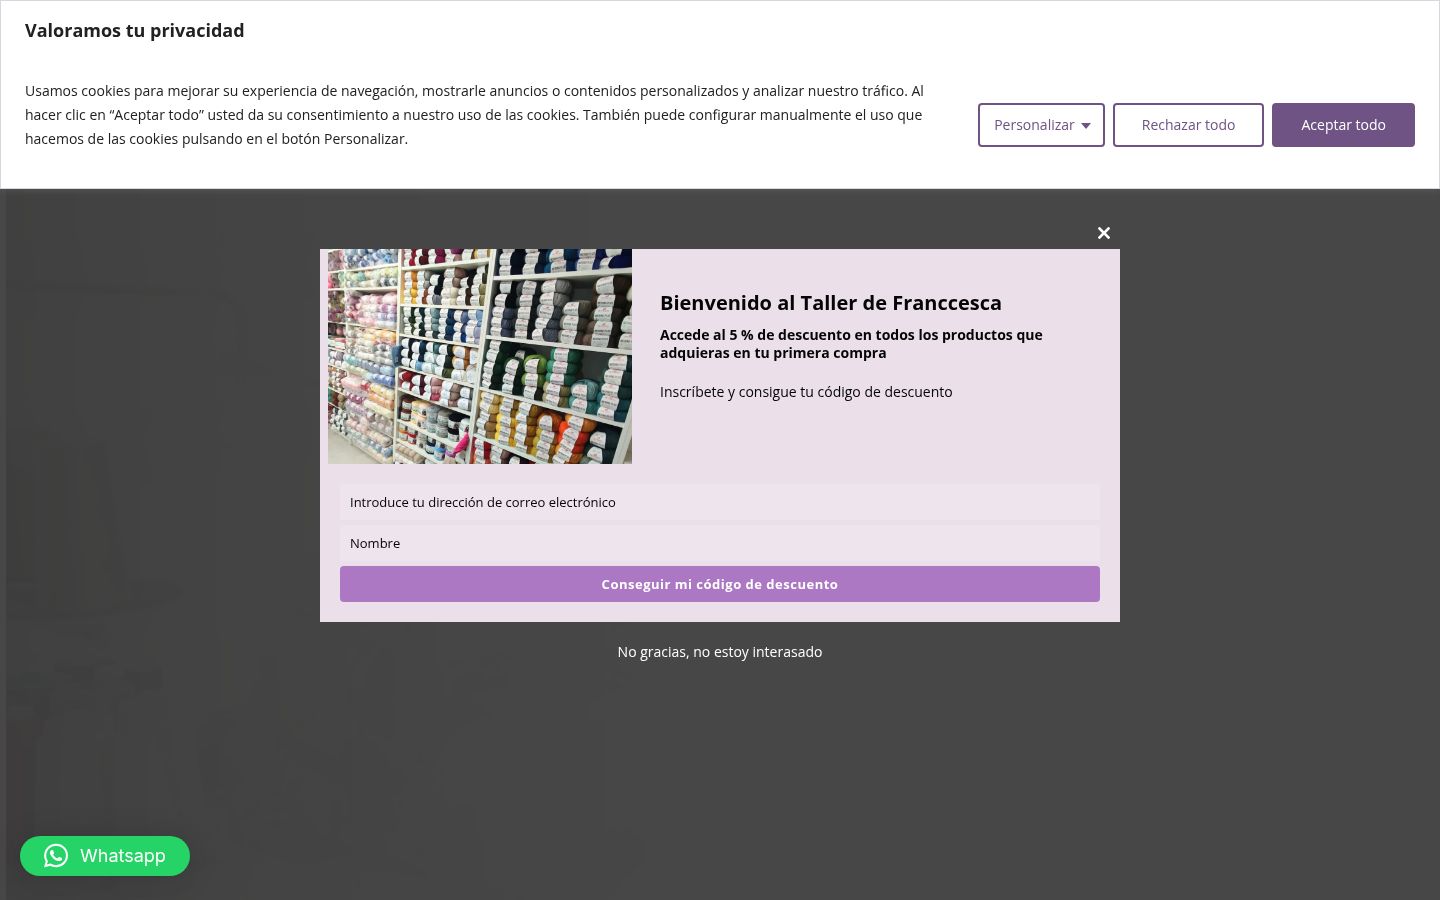
Task: Click Inscríbete y consigue tu código text
Action: point(806,392)
